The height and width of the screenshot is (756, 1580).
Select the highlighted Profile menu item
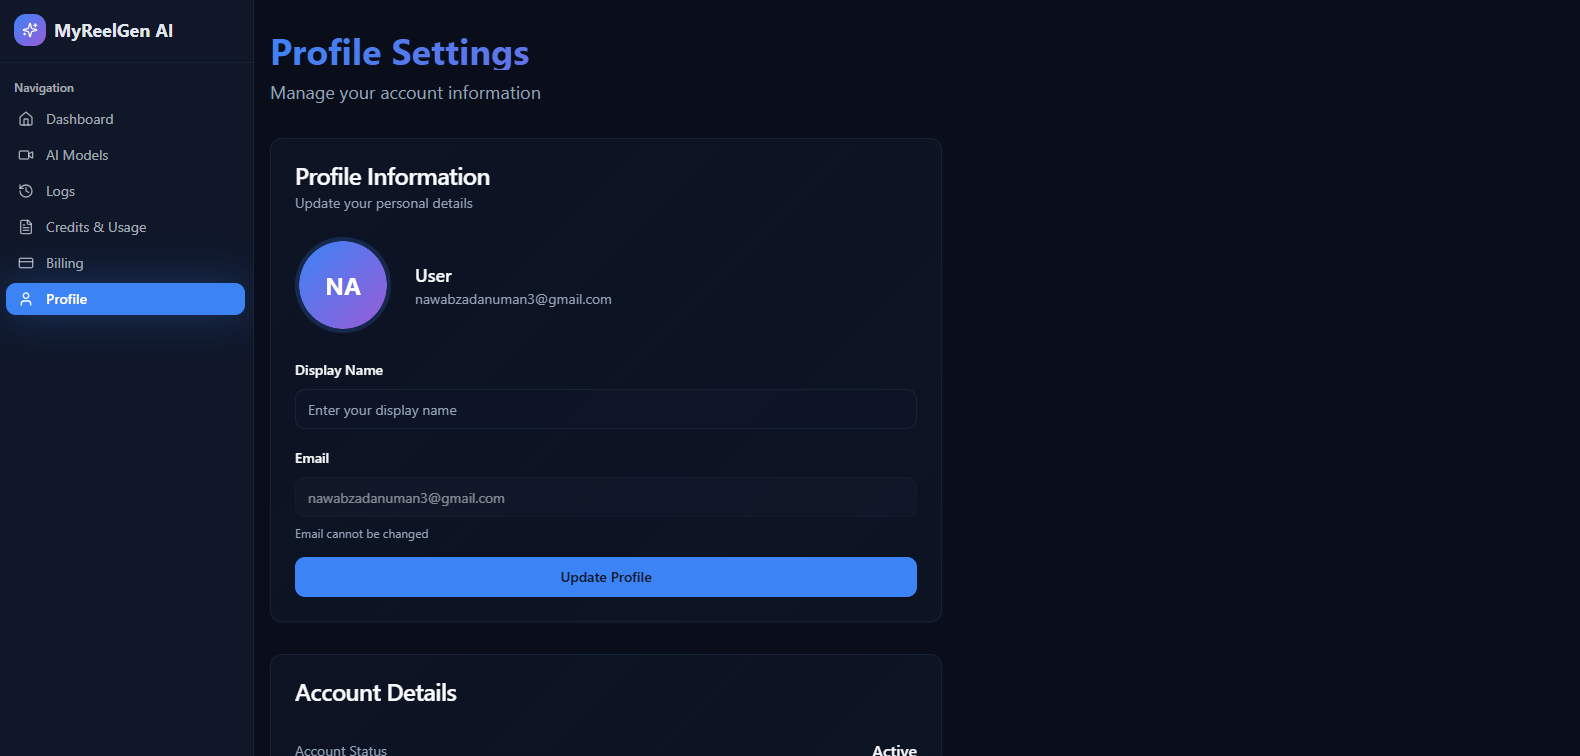125,299
